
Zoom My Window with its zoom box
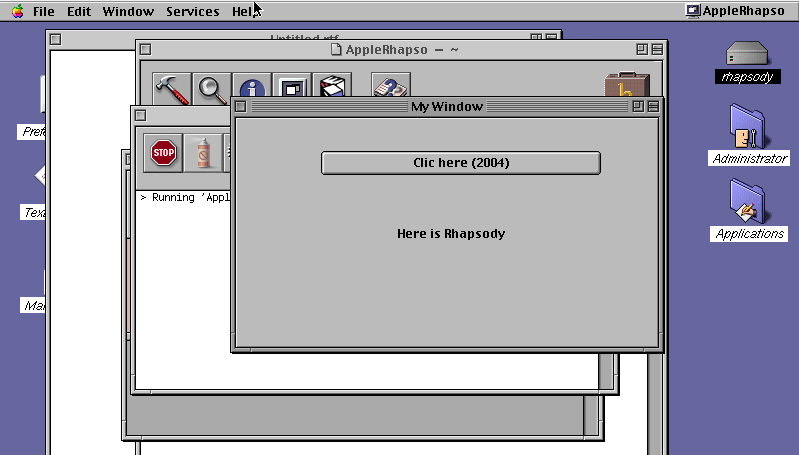coord(637,106)
